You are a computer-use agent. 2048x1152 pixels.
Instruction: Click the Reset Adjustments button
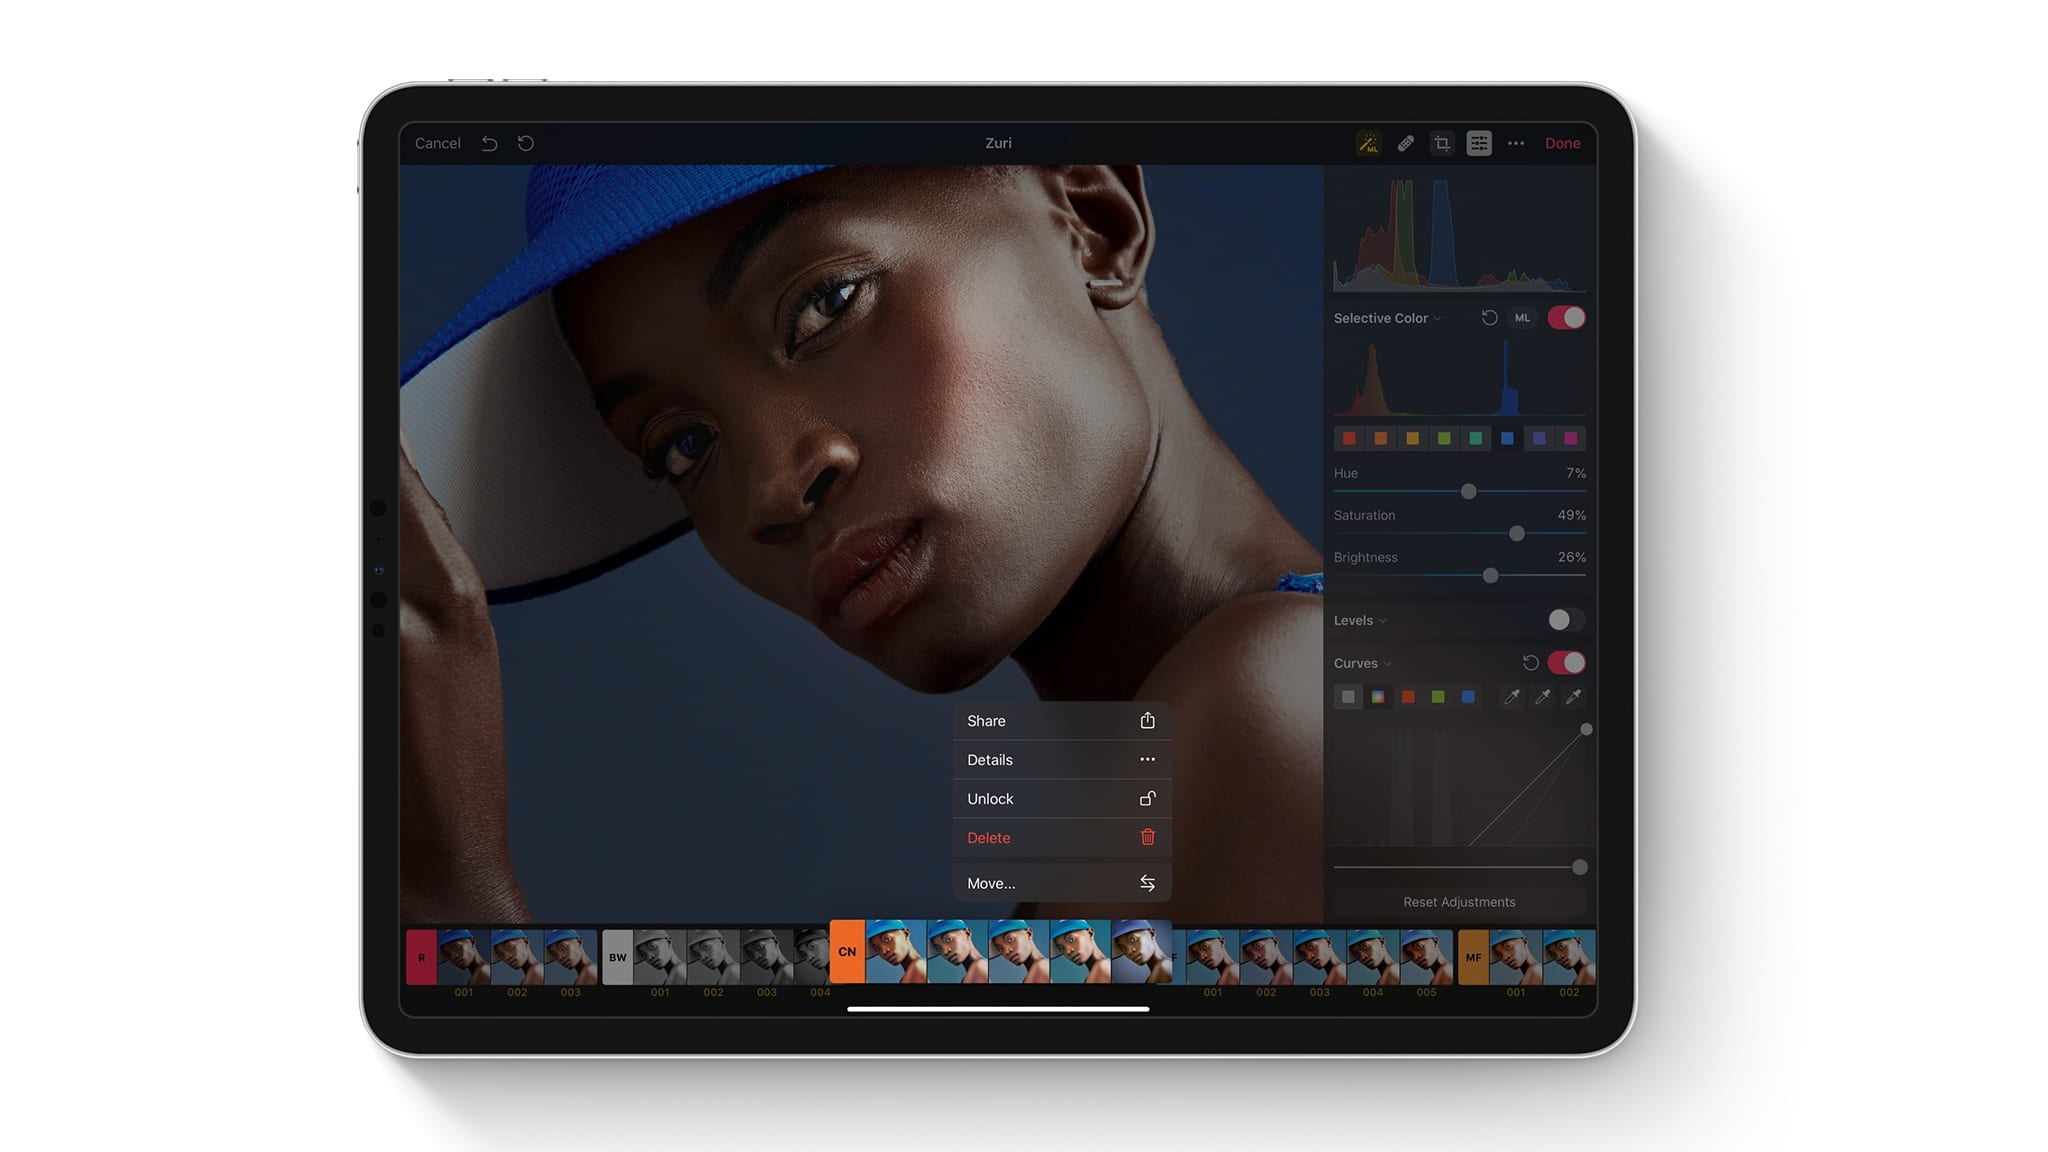tap(1459, 902)
